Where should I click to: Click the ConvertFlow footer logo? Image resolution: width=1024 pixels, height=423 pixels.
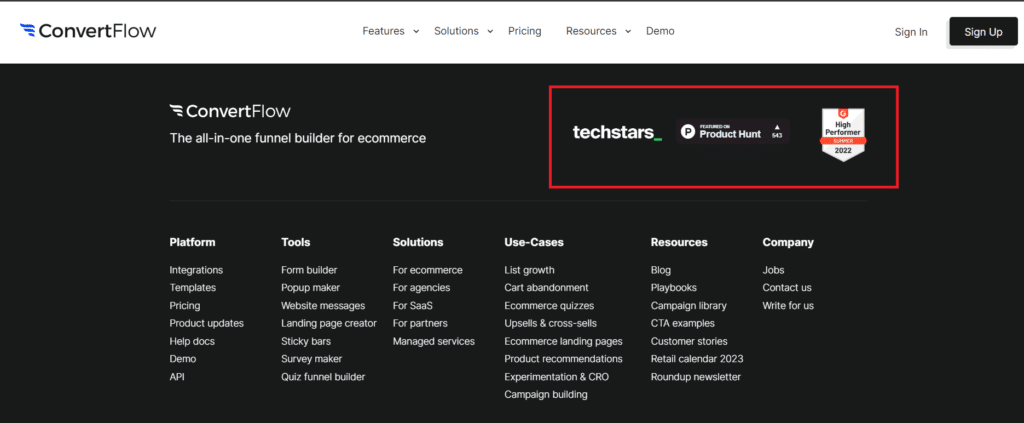coord(230,111)
